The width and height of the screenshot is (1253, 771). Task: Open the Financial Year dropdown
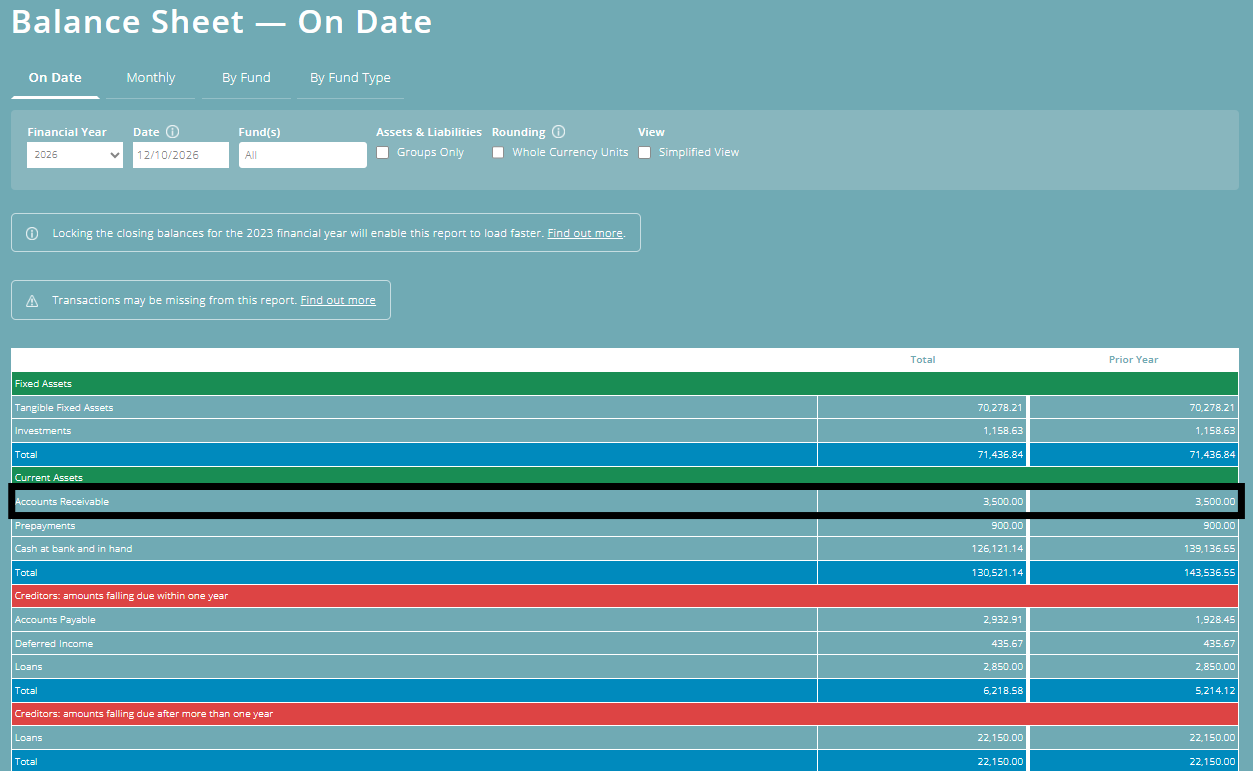click(x=75, y=155)
